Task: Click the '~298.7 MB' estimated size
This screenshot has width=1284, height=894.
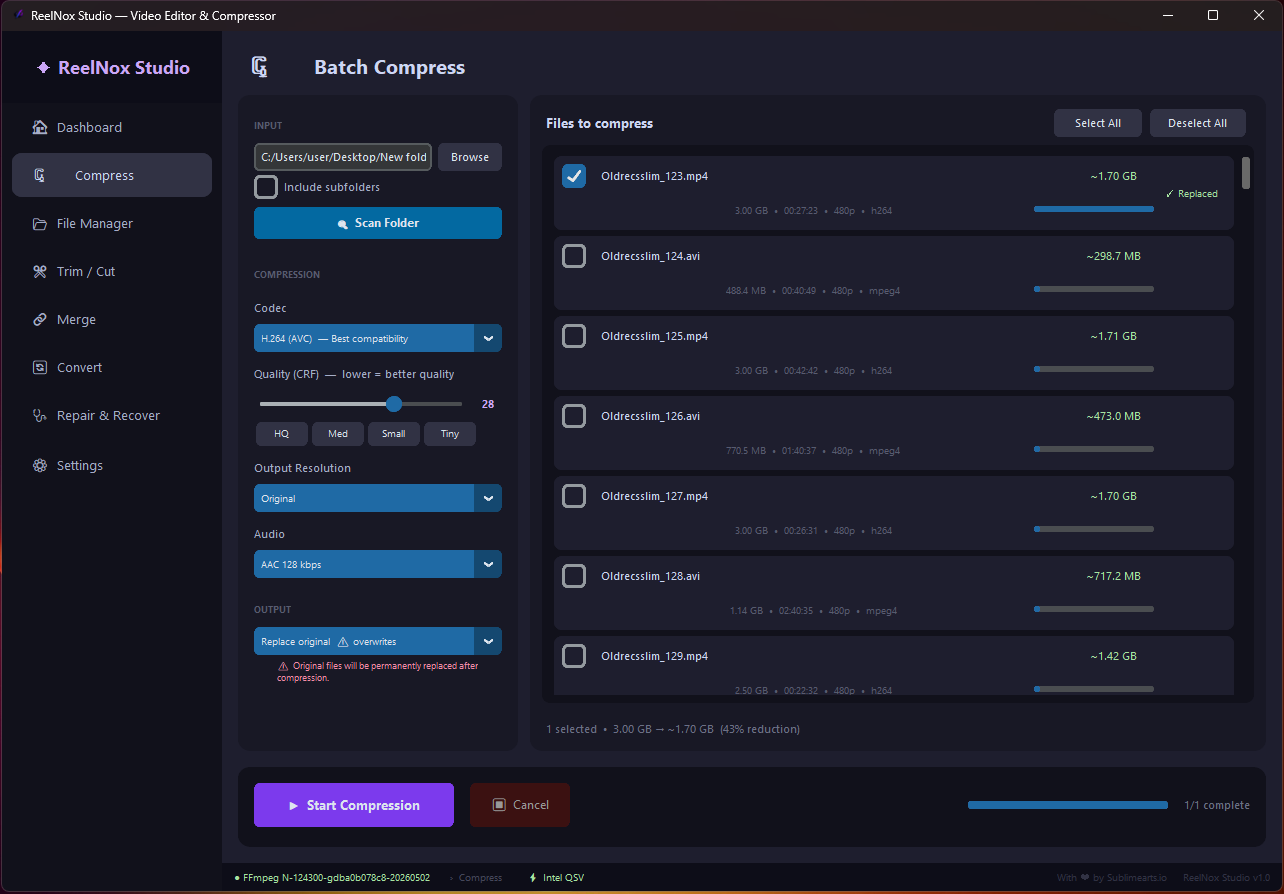Action: point(1113,256)
